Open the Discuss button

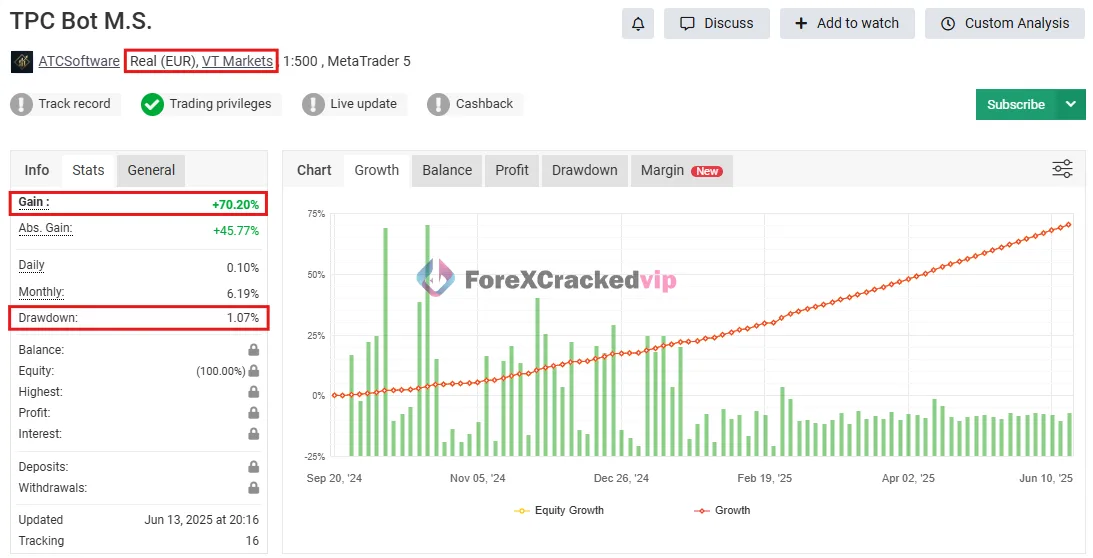(717, 24)
